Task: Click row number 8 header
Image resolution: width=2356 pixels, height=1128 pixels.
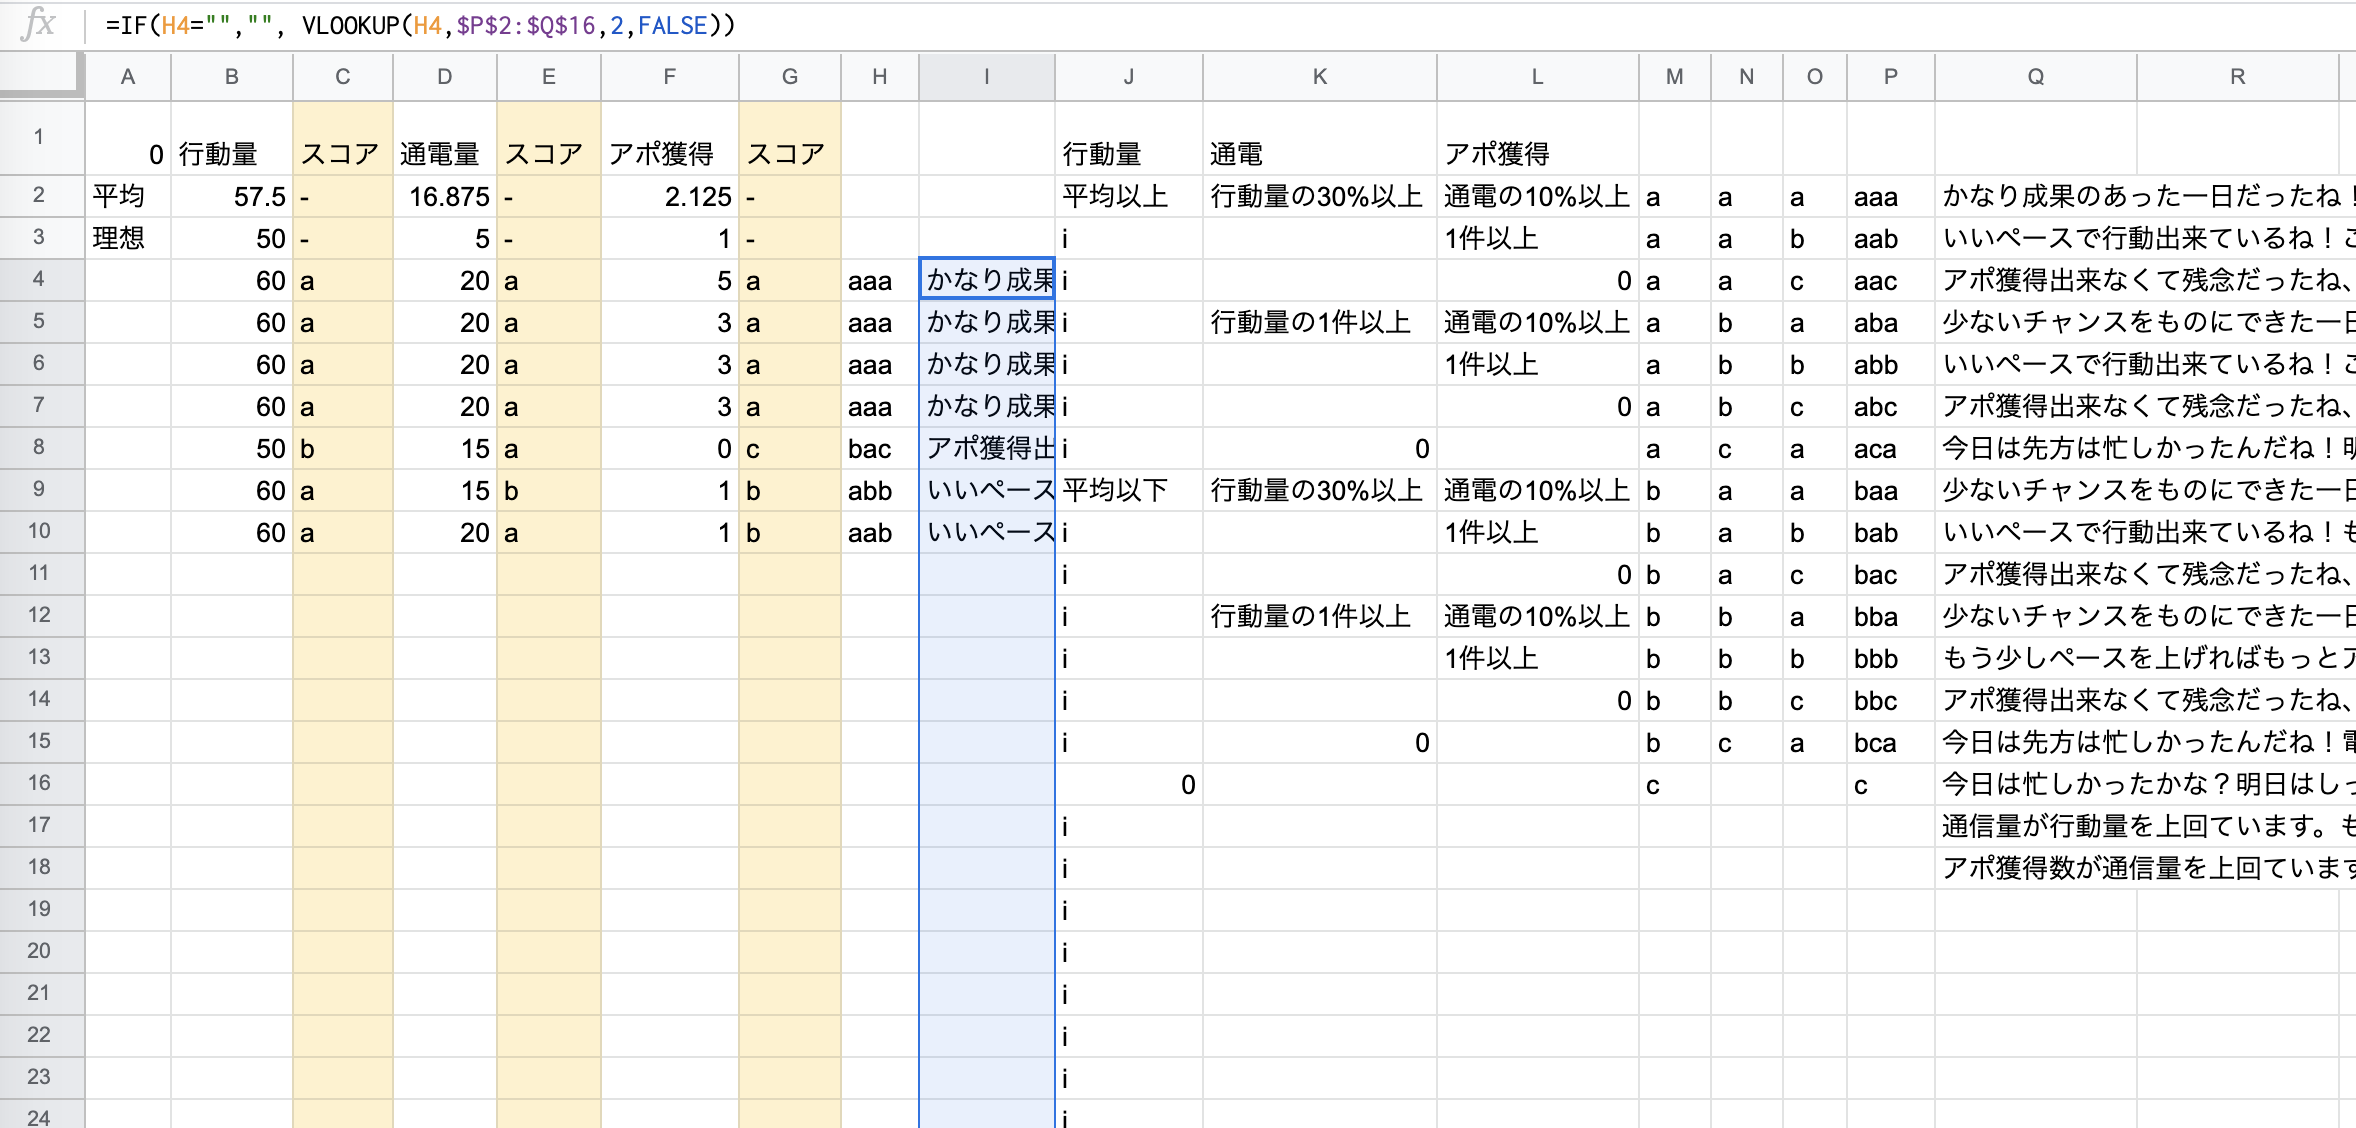Action: 40,448
